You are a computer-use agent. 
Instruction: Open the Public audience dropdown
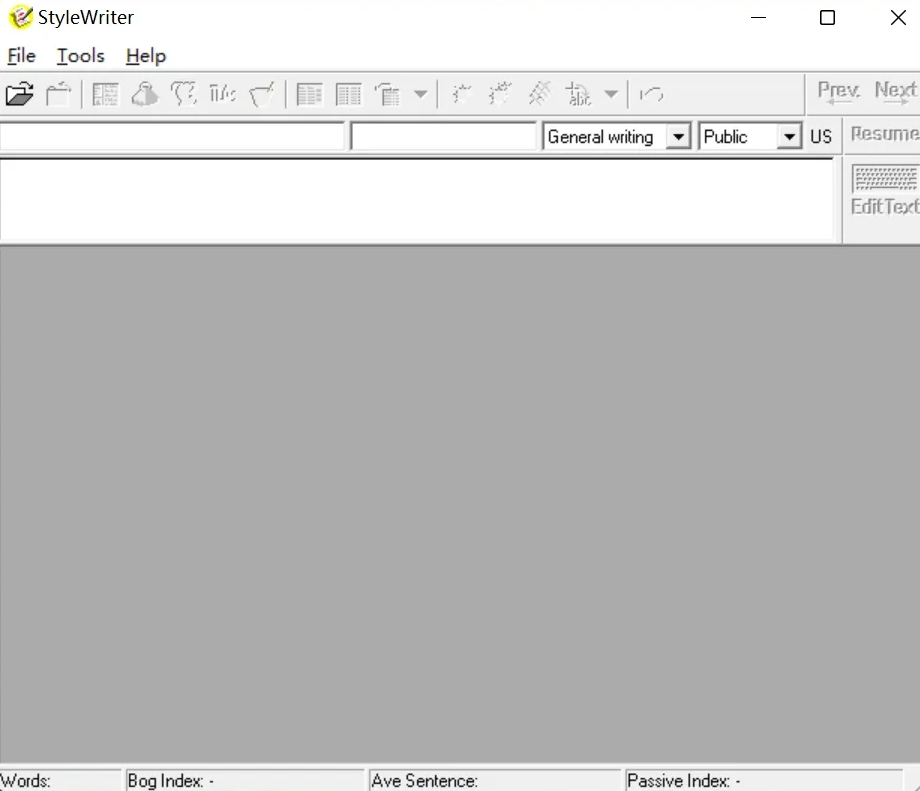tap(790, 137)
